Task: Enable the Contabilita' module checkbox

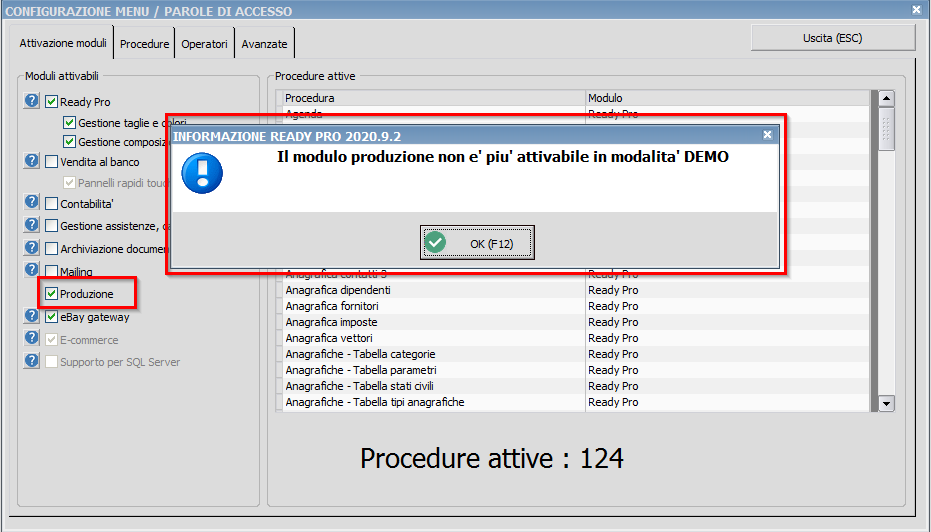Action: click(x=52, y=204)
